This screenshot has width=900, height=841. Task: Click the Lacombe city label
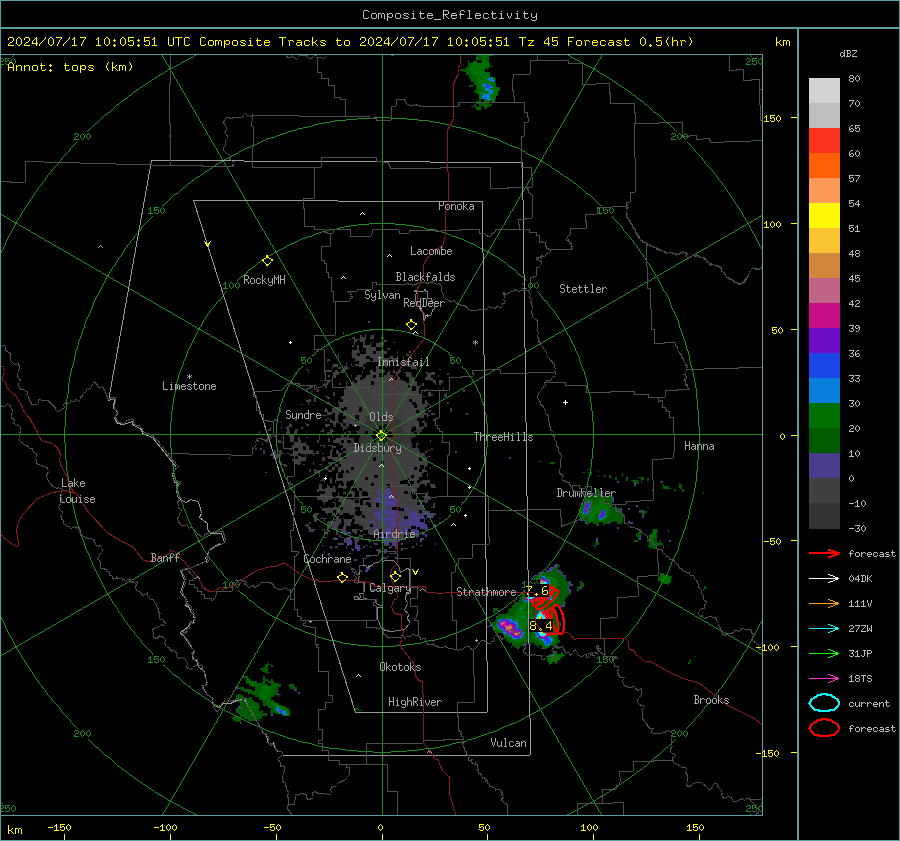pos(431,251)
